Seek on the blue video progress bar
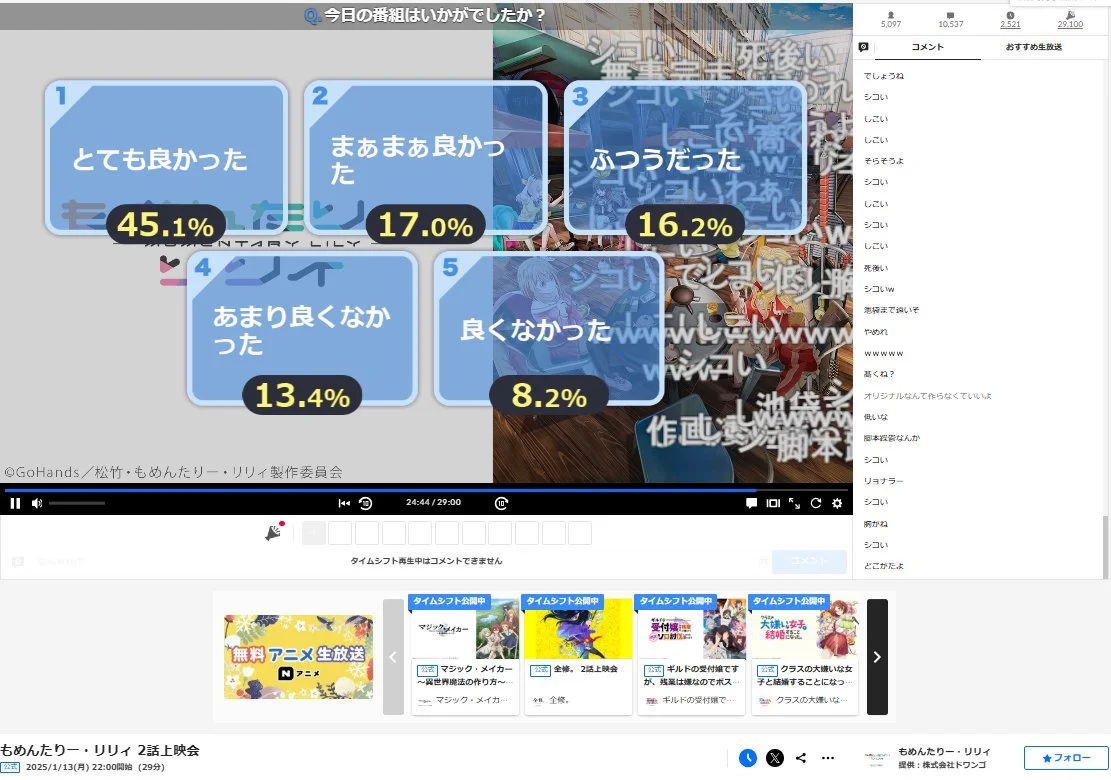This screenshot has width=1111, height=780. [x=426, y=490]
